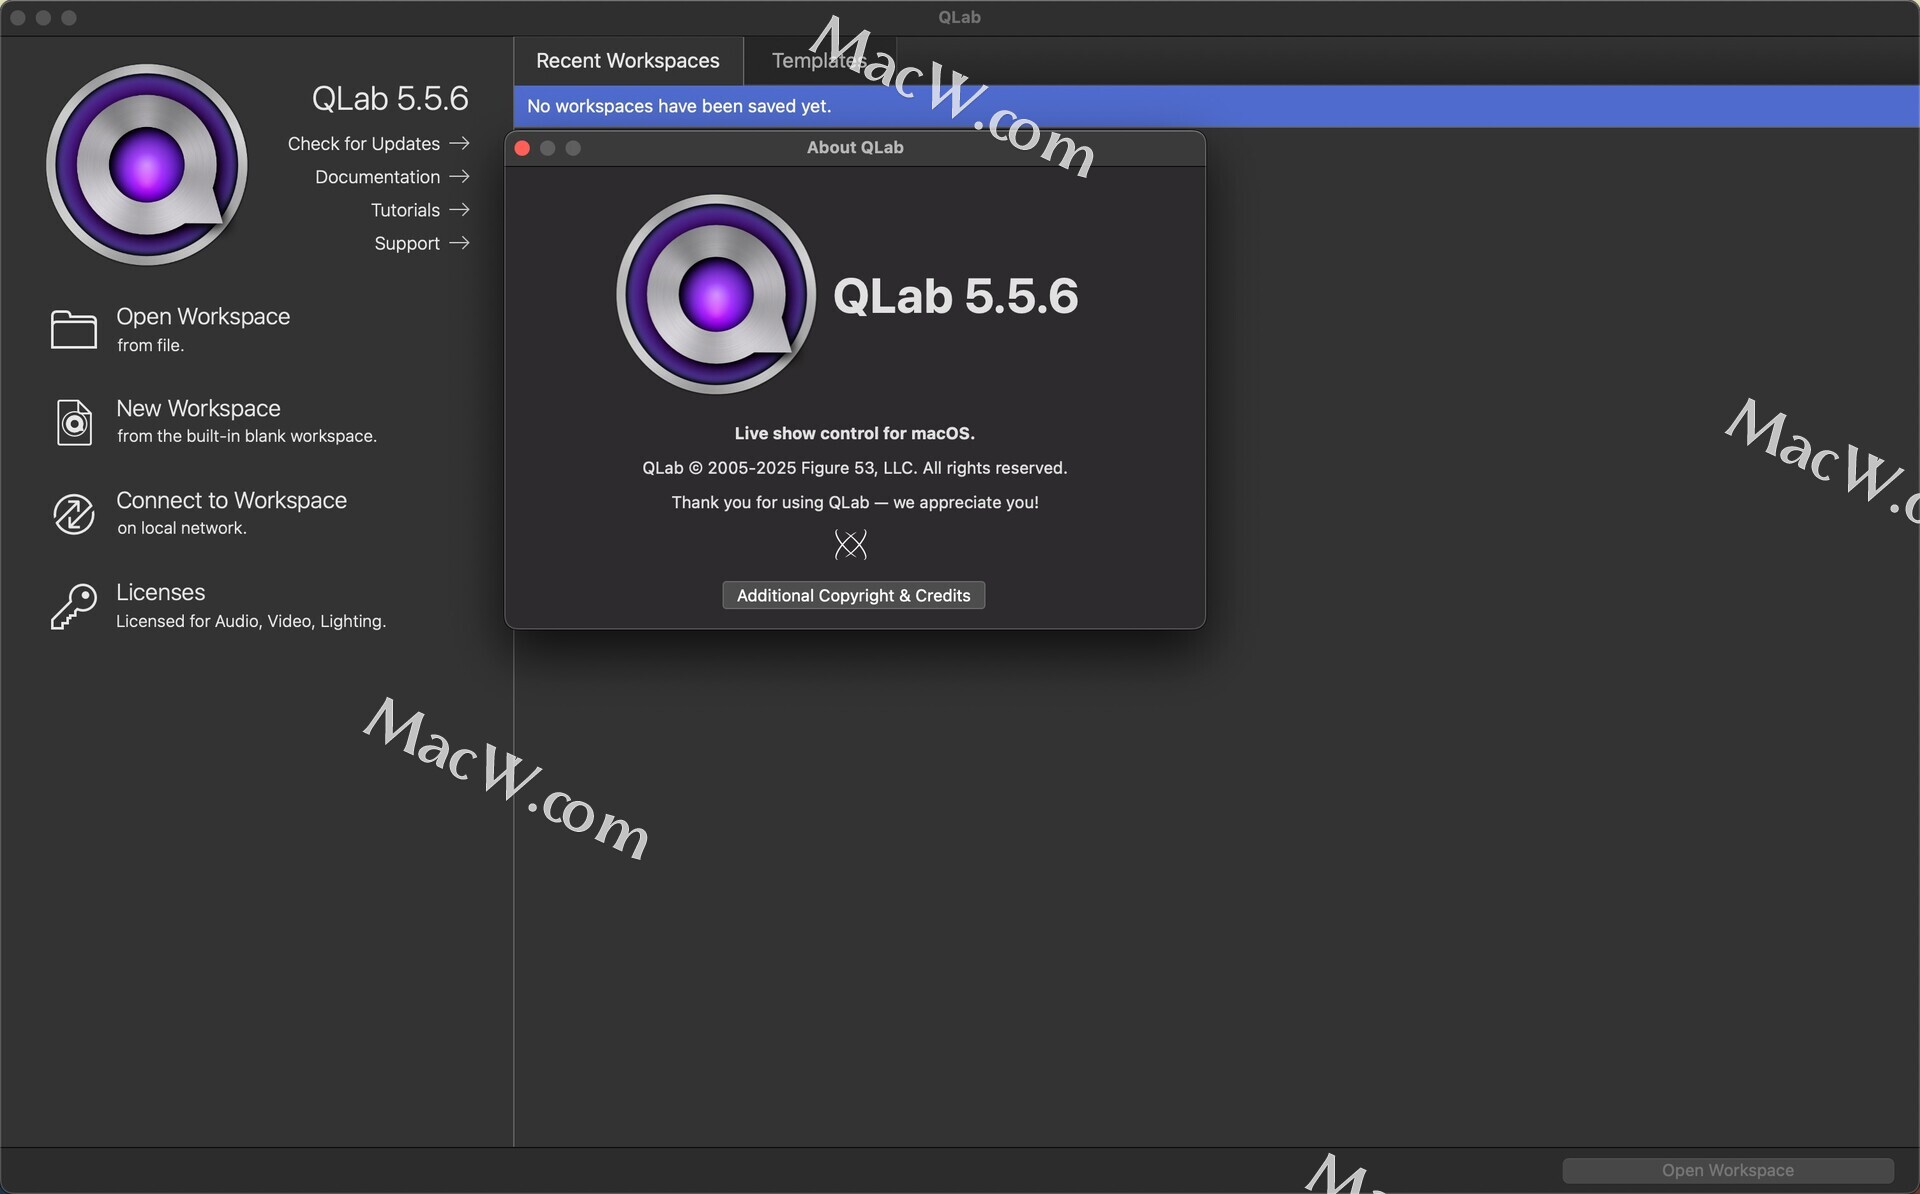Click the folder icon for Open Workspace
This screenshot has width=1920, height=1194.
tap(74, 330)
